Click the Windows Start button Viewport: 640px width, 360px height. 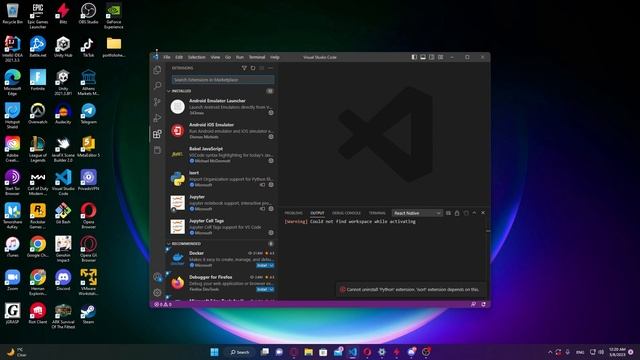coord(214,352)
